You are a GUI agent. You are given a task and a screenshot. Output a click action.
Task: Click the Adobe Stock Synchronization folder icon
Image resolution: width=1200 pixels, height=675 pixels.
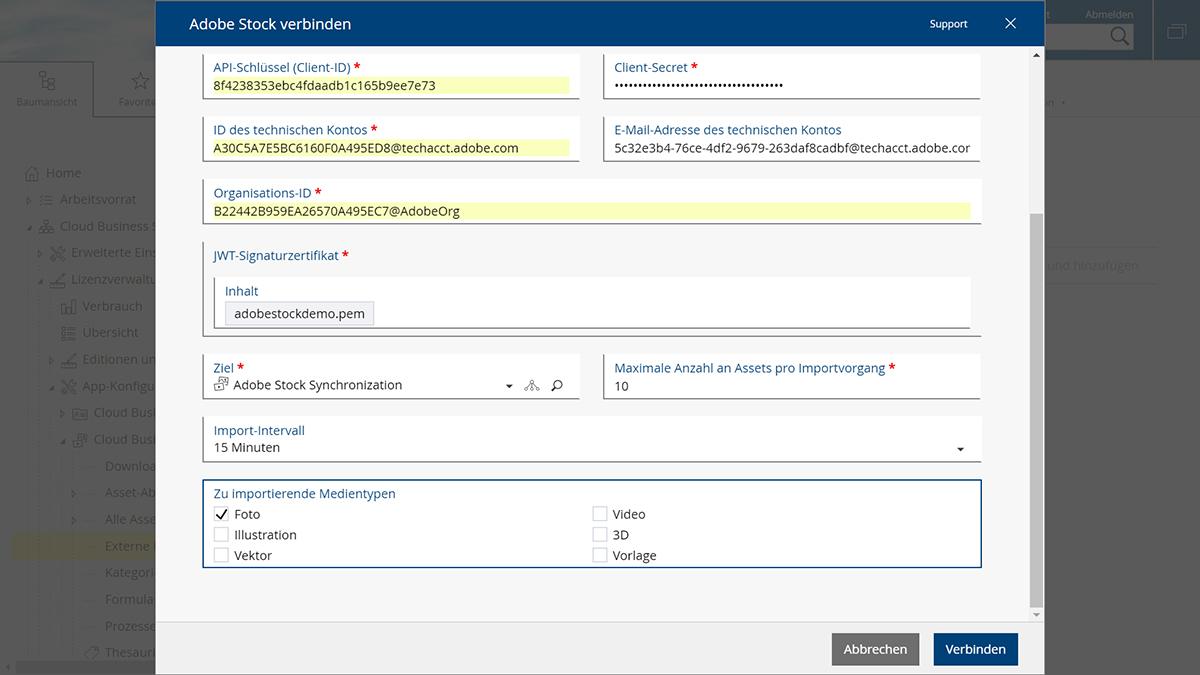point(221,385)
